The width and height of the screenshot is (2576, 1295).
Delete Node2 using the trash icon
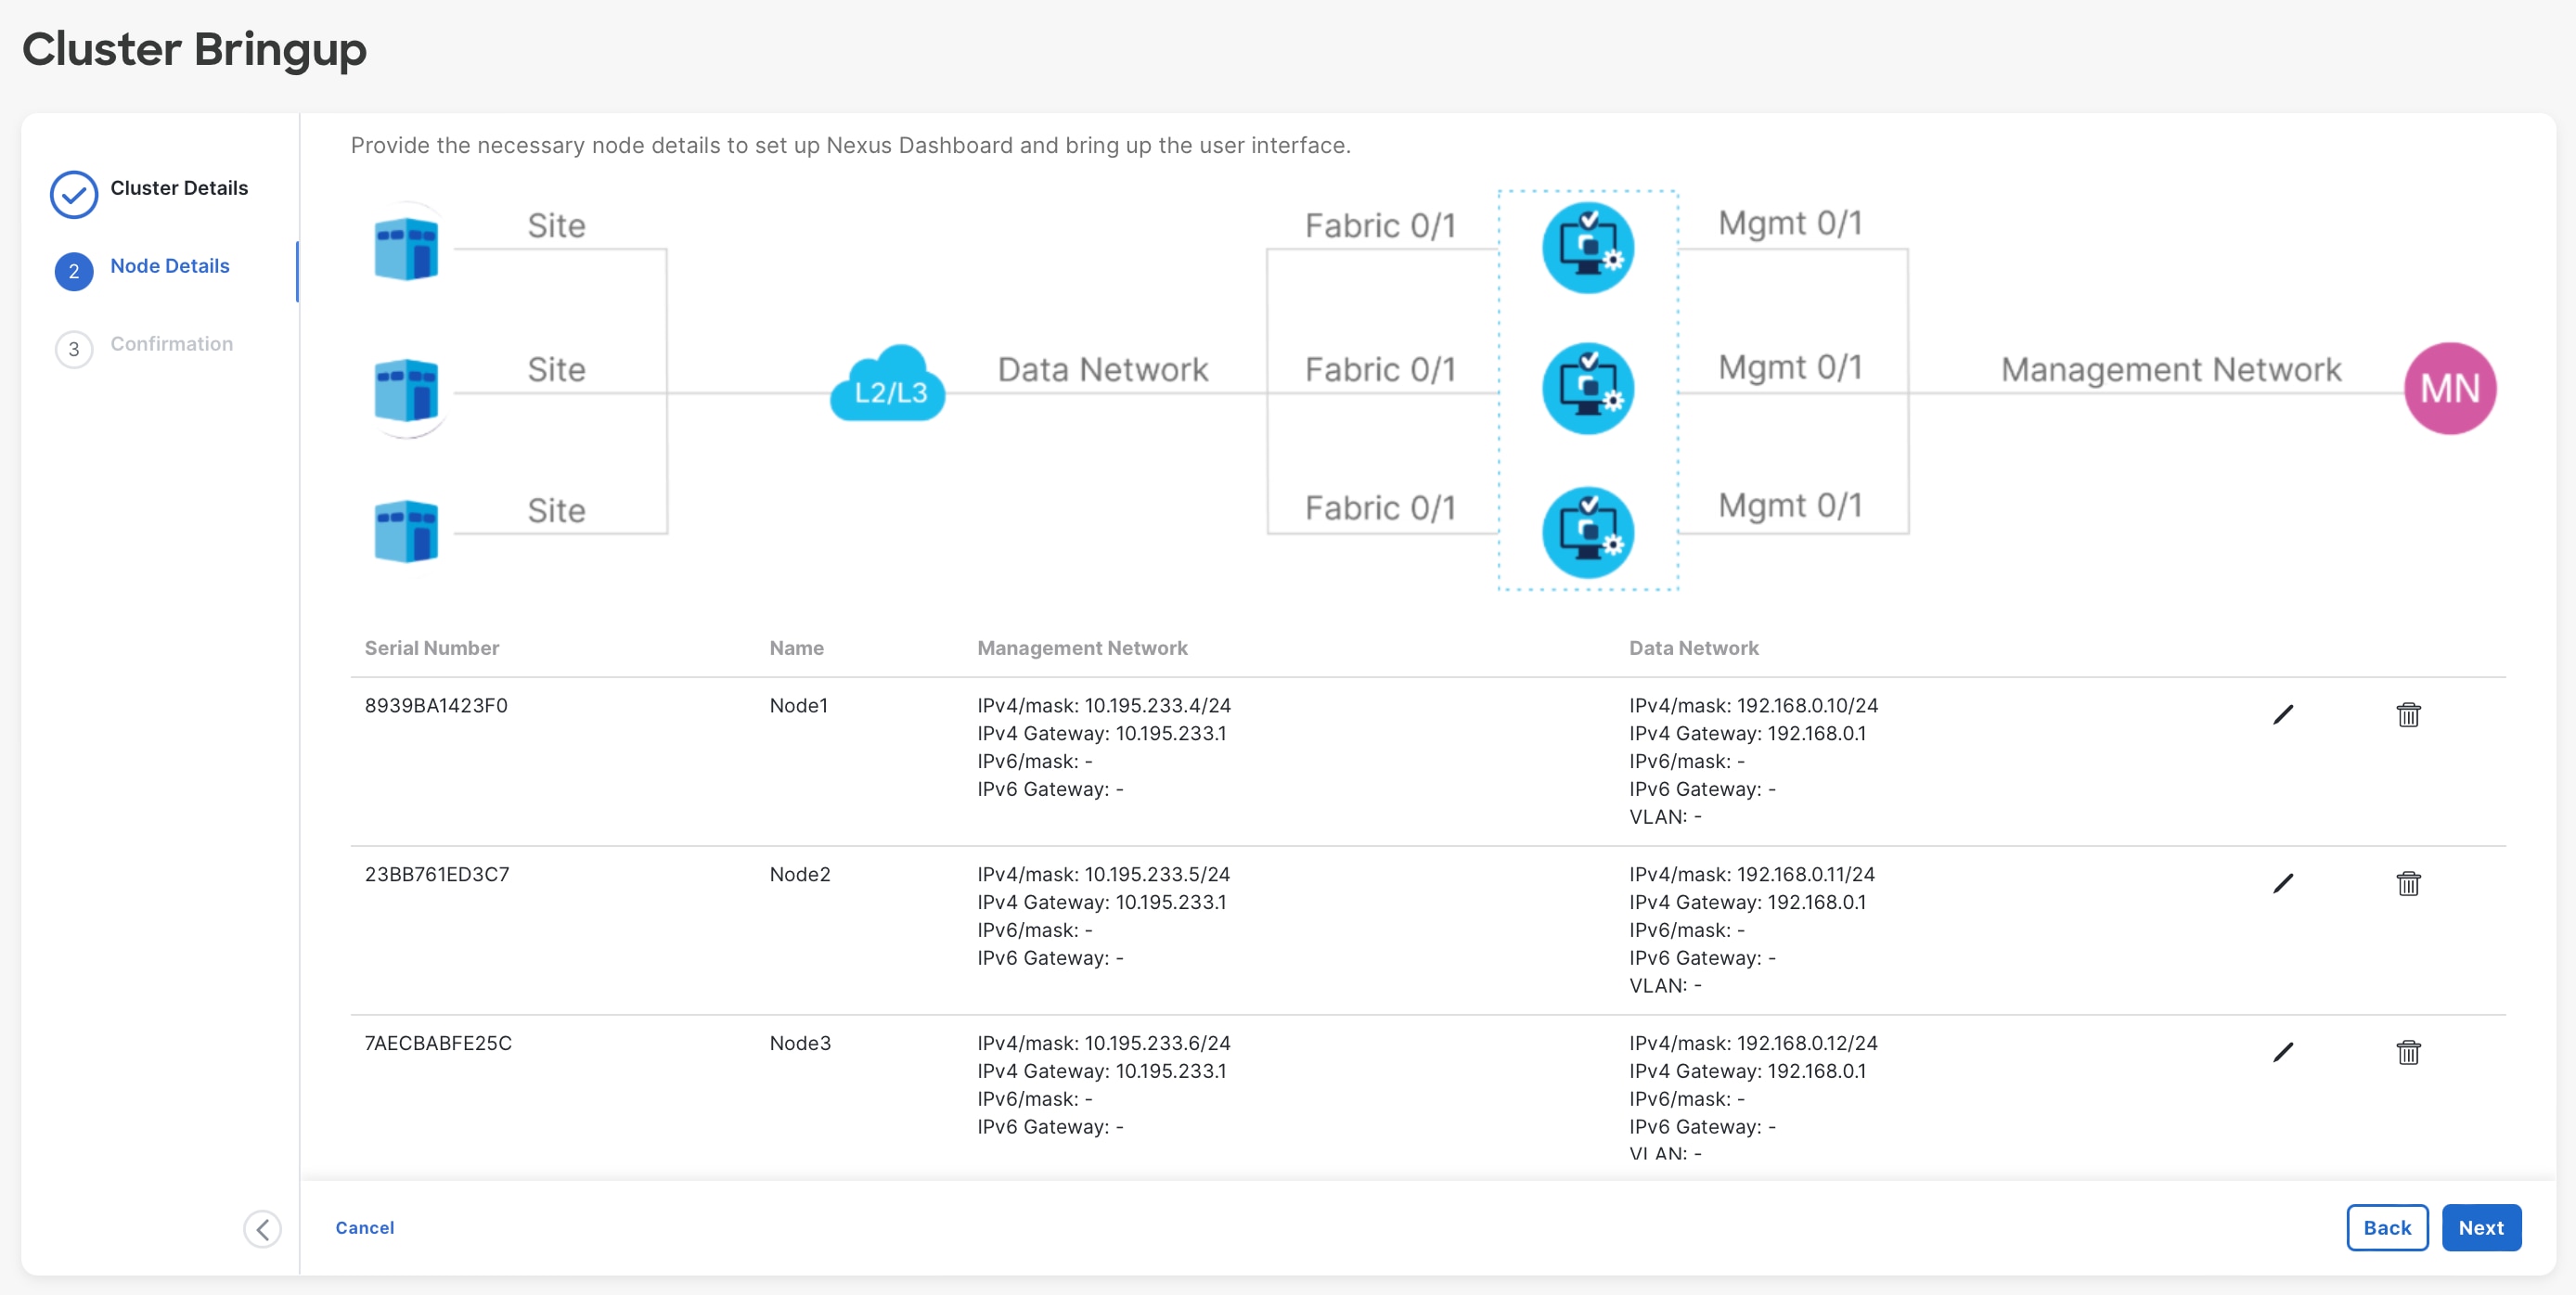coord(2408,884)
